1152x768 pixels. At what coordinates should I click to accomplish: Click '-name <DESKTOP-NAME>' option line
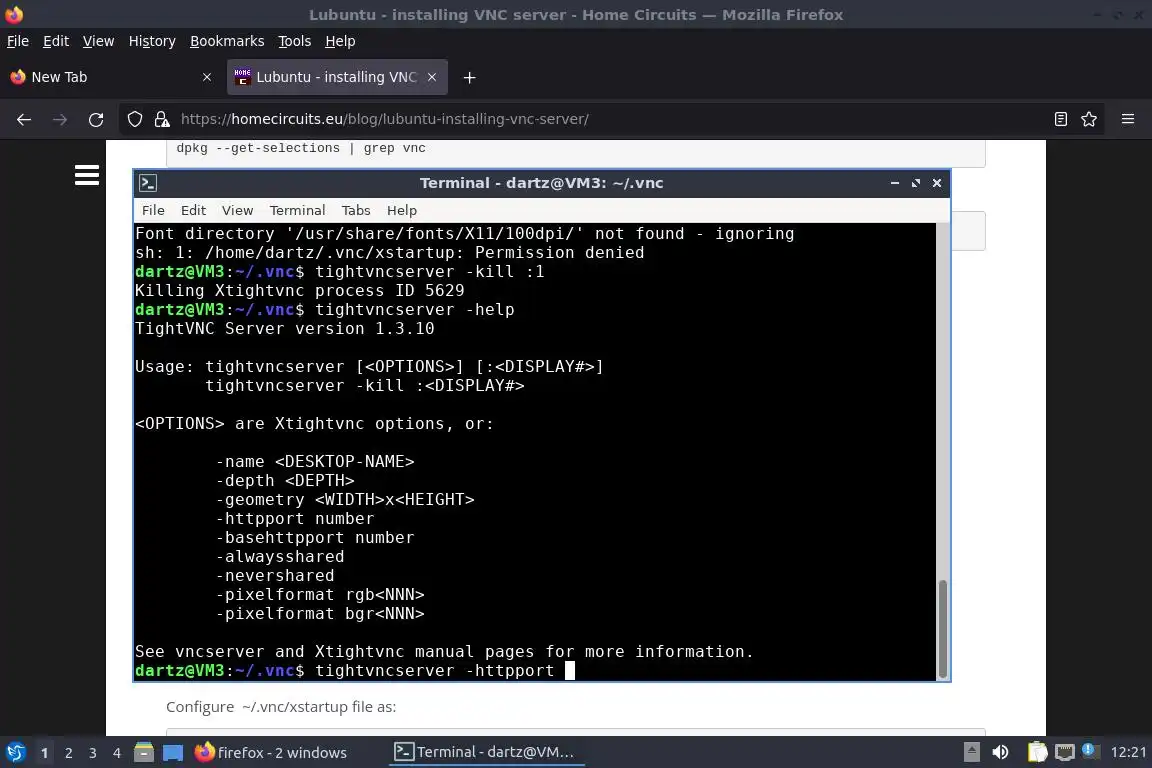[314, 462]
